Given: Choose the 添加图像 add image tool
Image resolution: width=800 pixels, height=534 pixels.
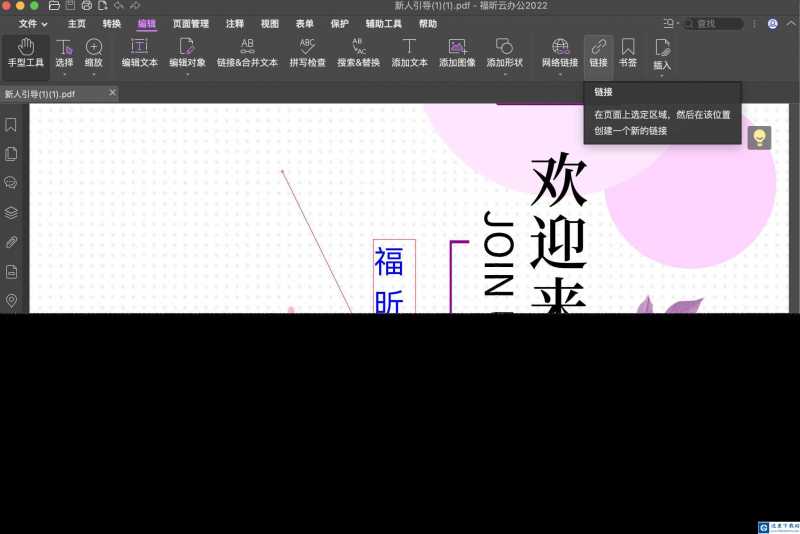Looking at the screenshot, I should (457, 53).
